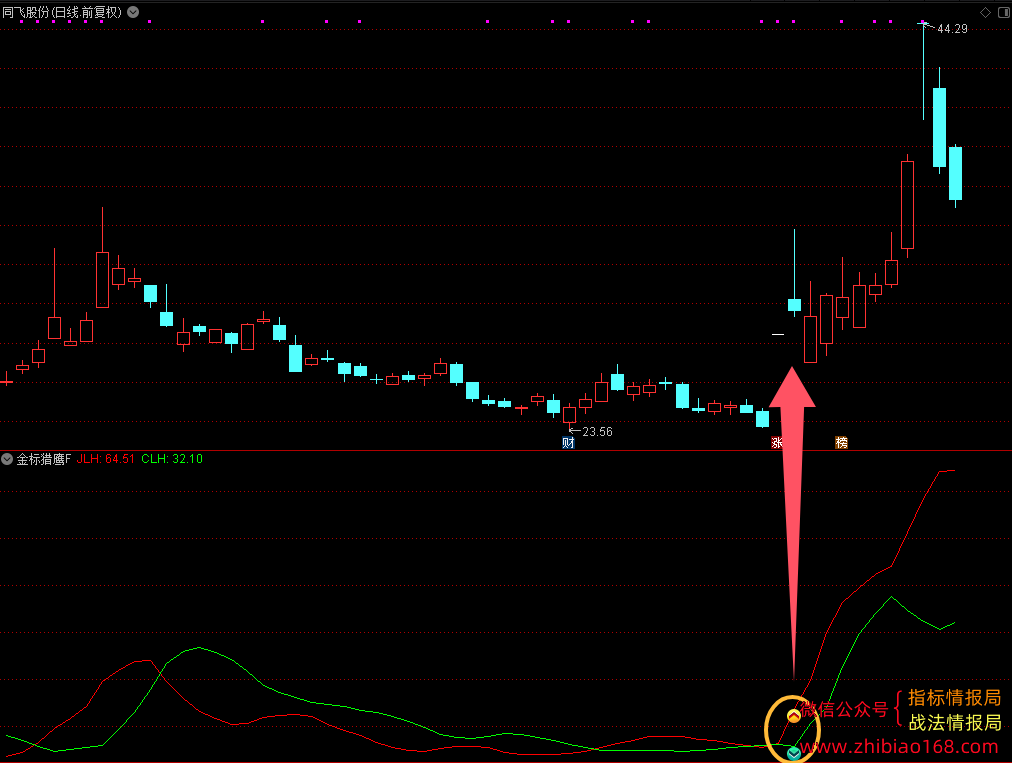Select the candlestick peaking at 44.29

coord(923,71)
